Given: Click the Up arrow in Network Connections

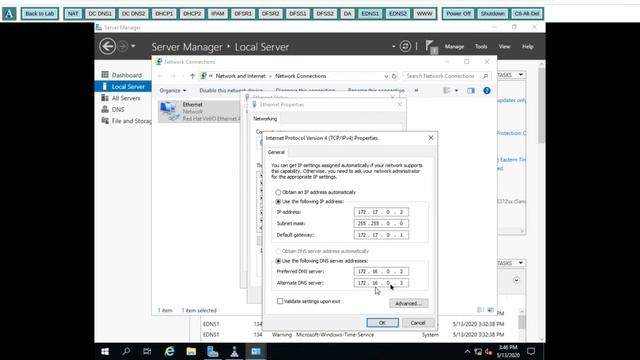Looking at the screenshot, I should (192, 76).
